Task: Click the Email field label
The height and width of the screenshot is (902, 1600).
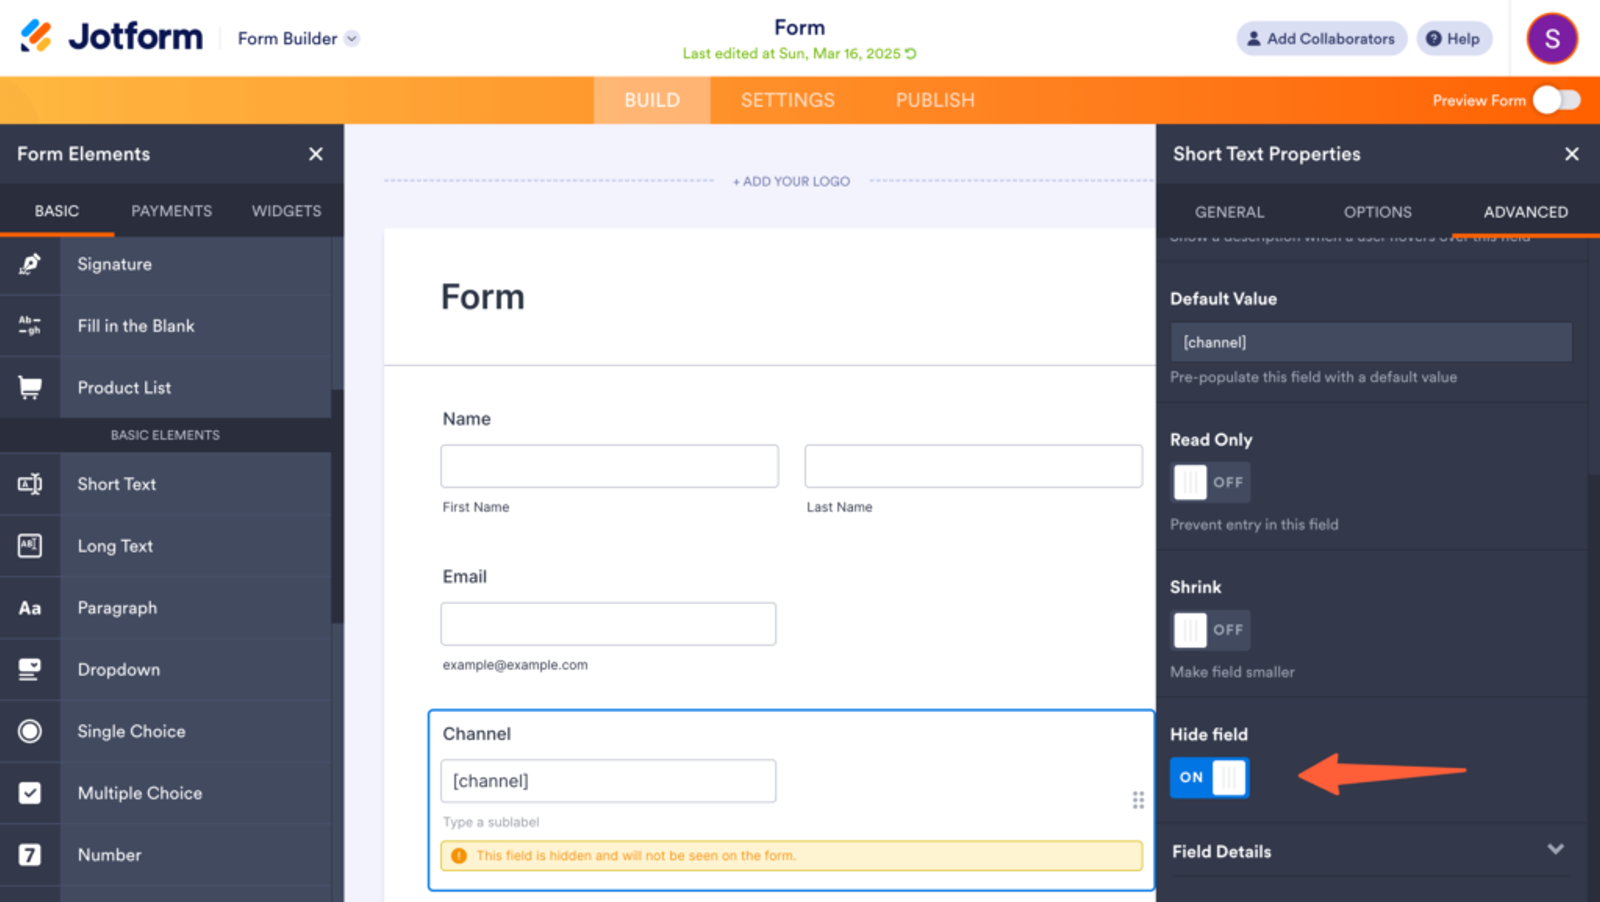Action: [465, 577]
